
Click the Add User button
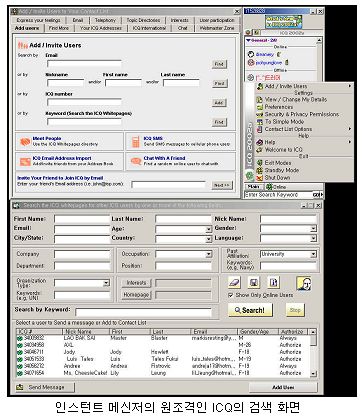click(x=283, y=387)
